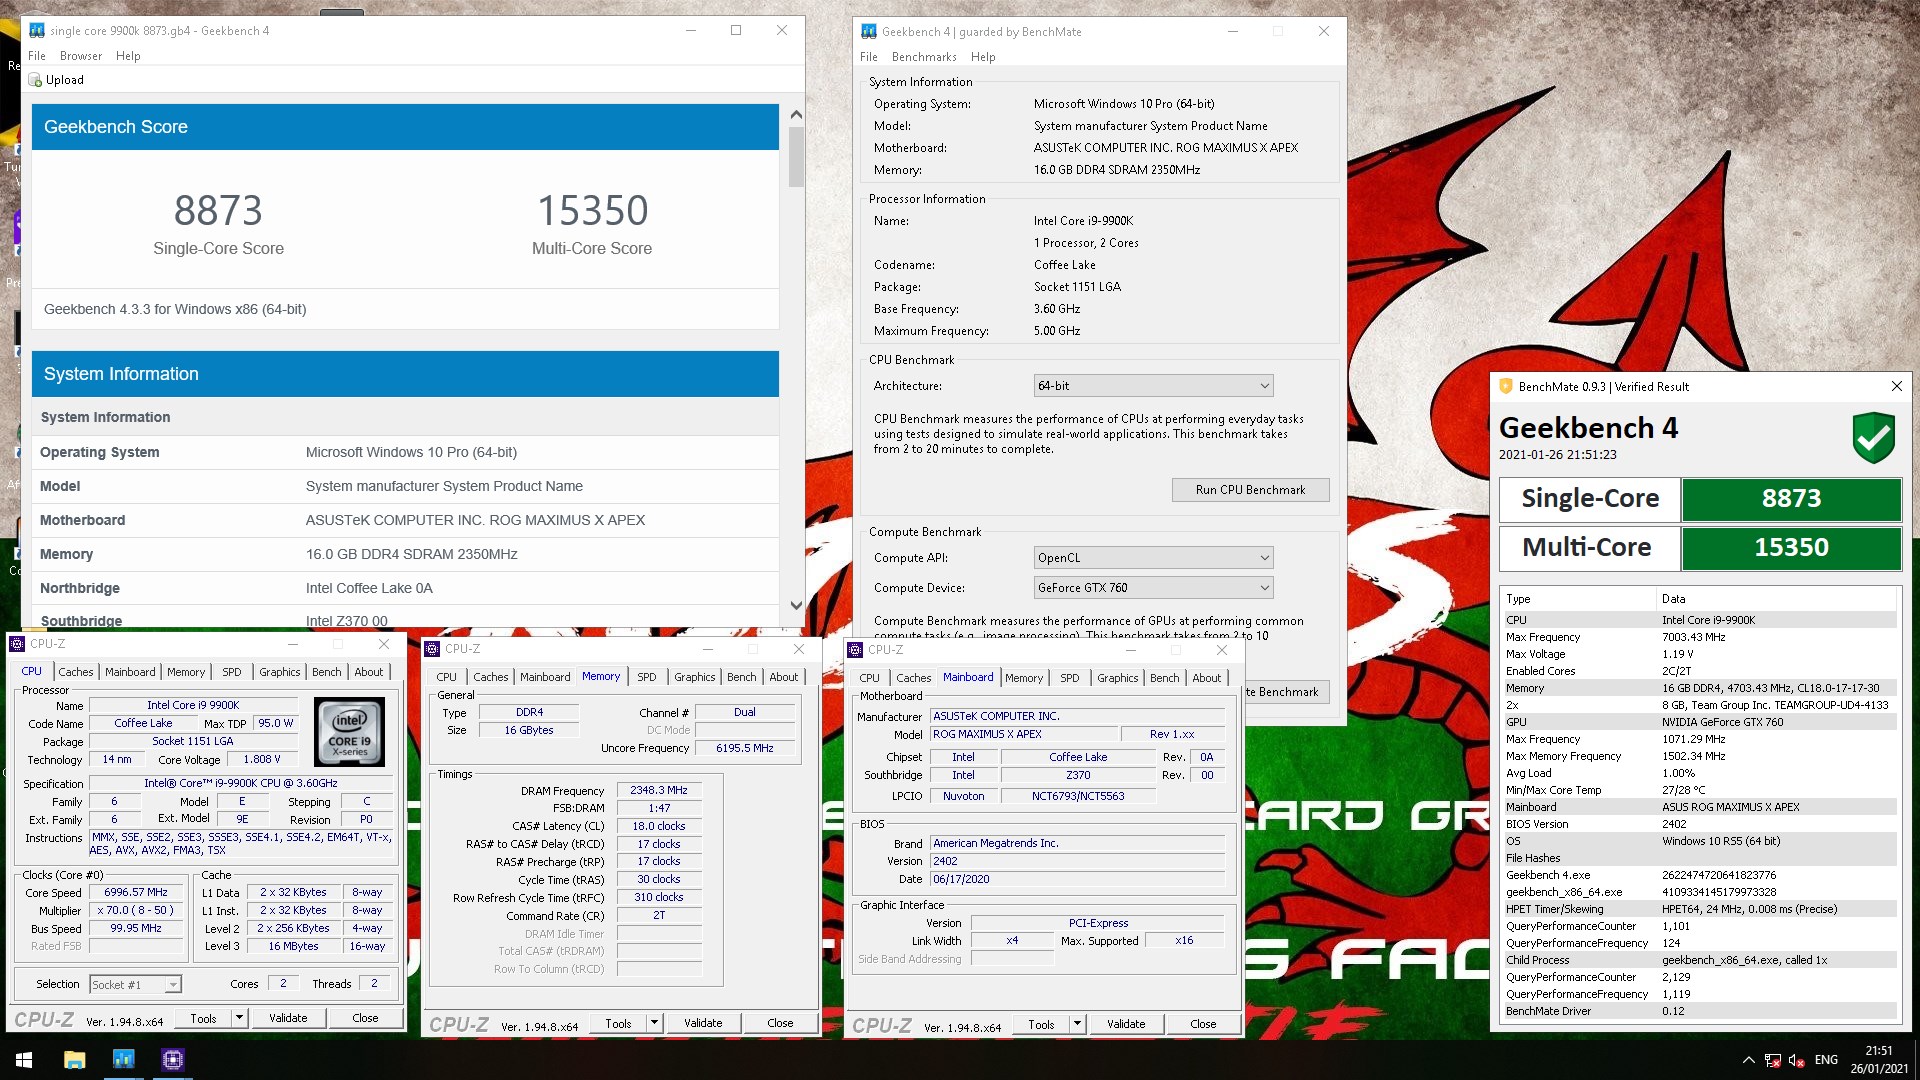This screenshot has height=1080, width=1920.
Task: Open Tools dropdown arrow in CPU-Z Mainboard window
Action: (1077, 1024)
